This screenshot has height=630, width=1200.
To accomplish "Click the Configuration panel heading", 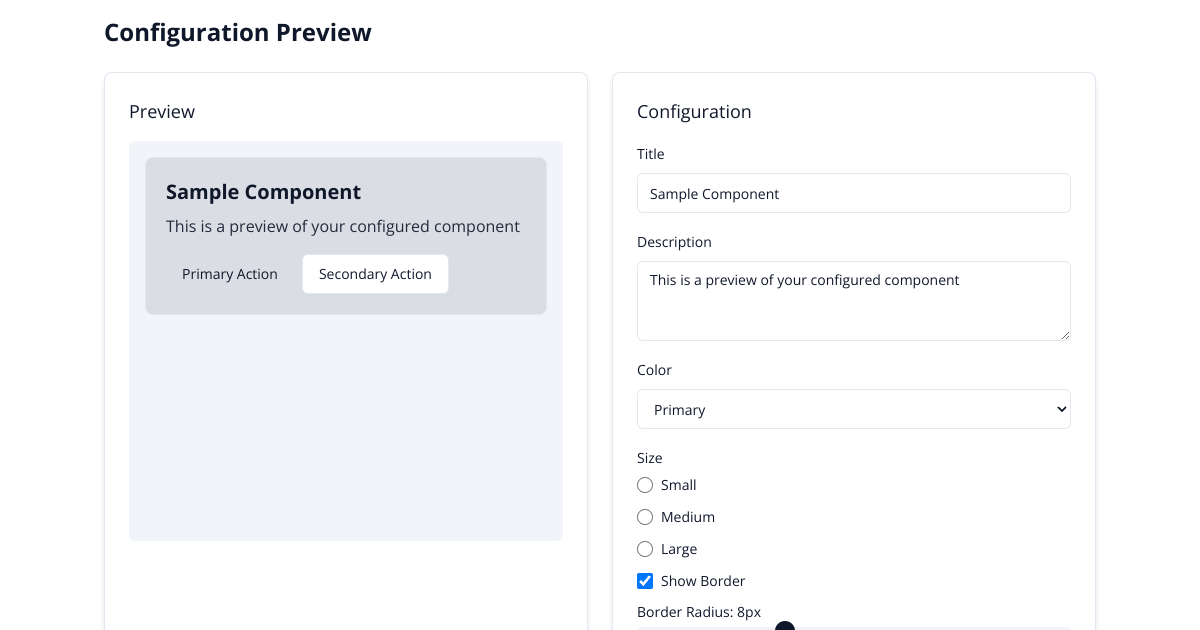I will point(694,112).
